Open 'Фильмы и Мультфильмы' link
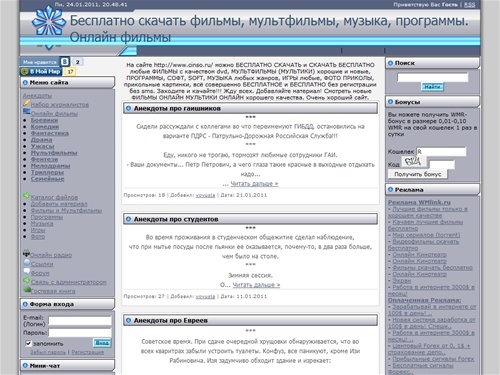This screenshot has height=375, width=500. click(66, 211)
